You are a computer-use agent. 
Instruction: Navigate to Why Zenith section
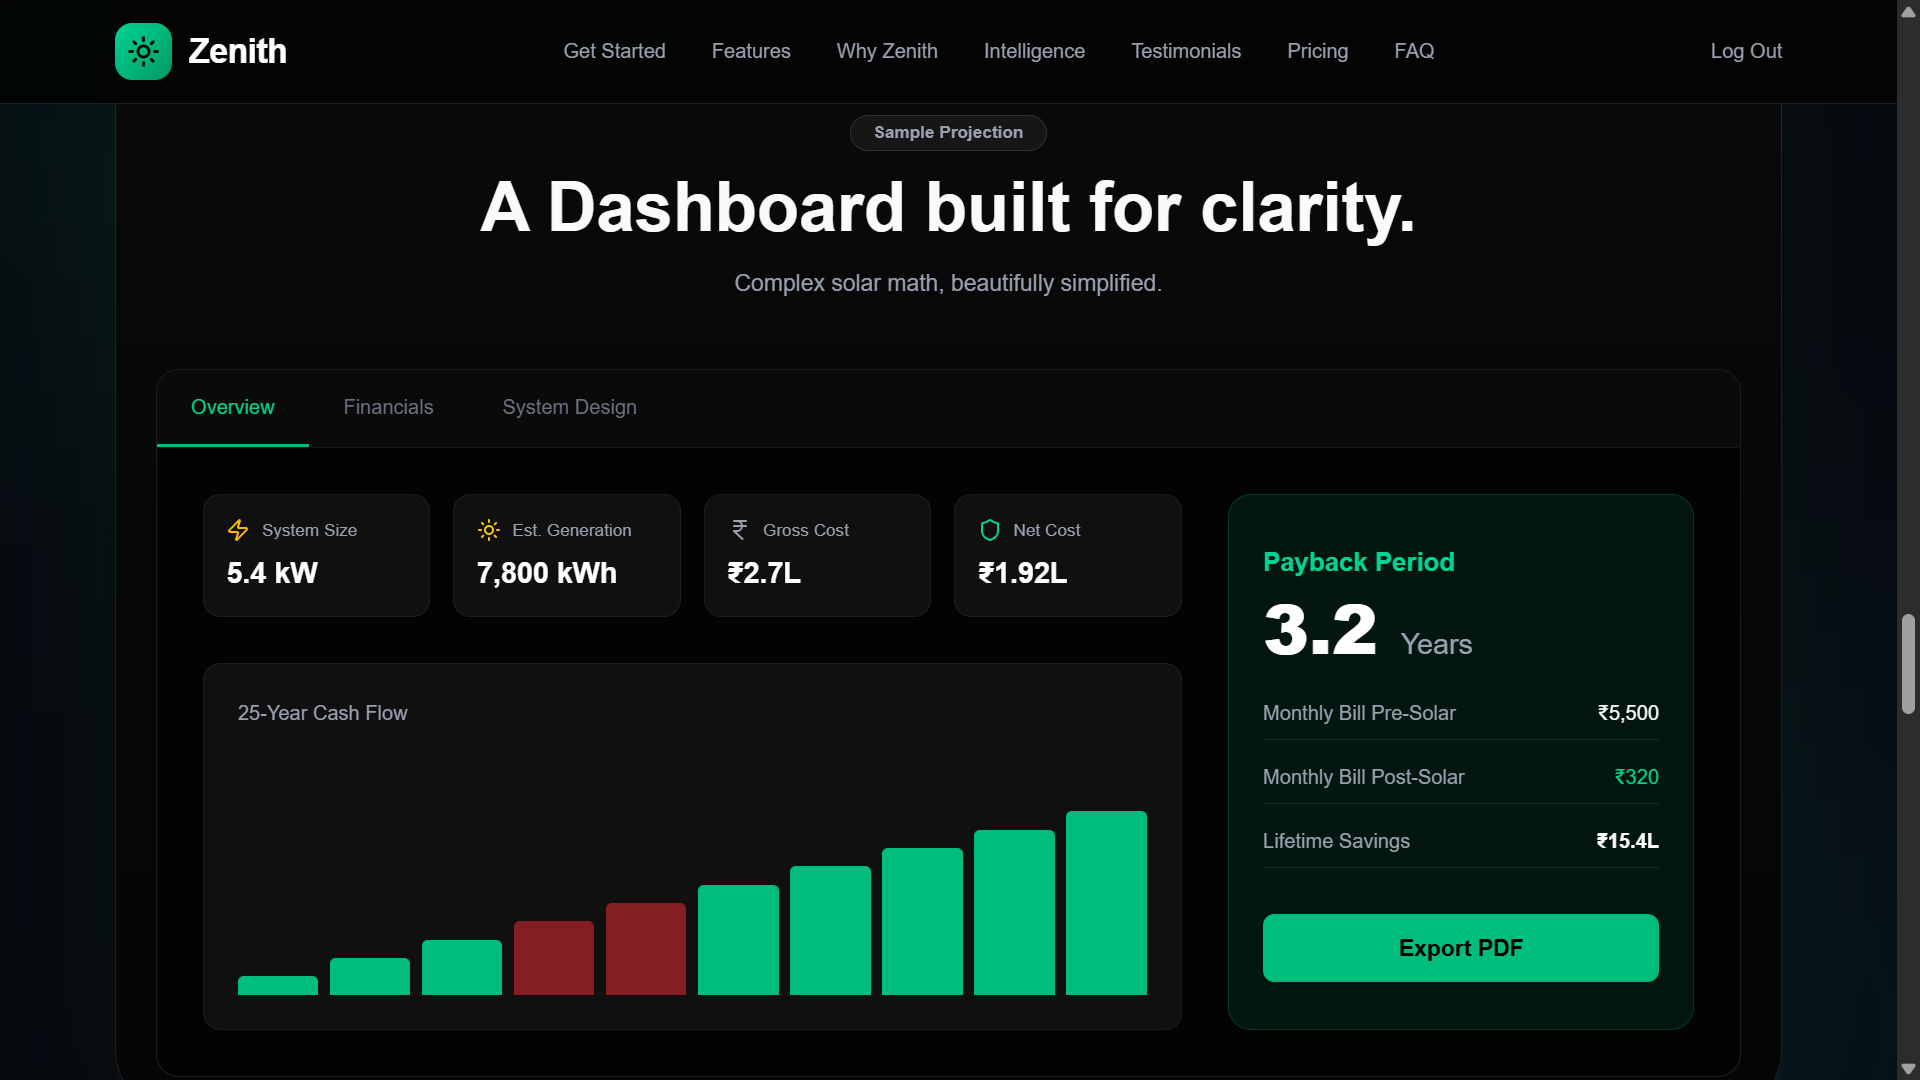pos(886,51)
